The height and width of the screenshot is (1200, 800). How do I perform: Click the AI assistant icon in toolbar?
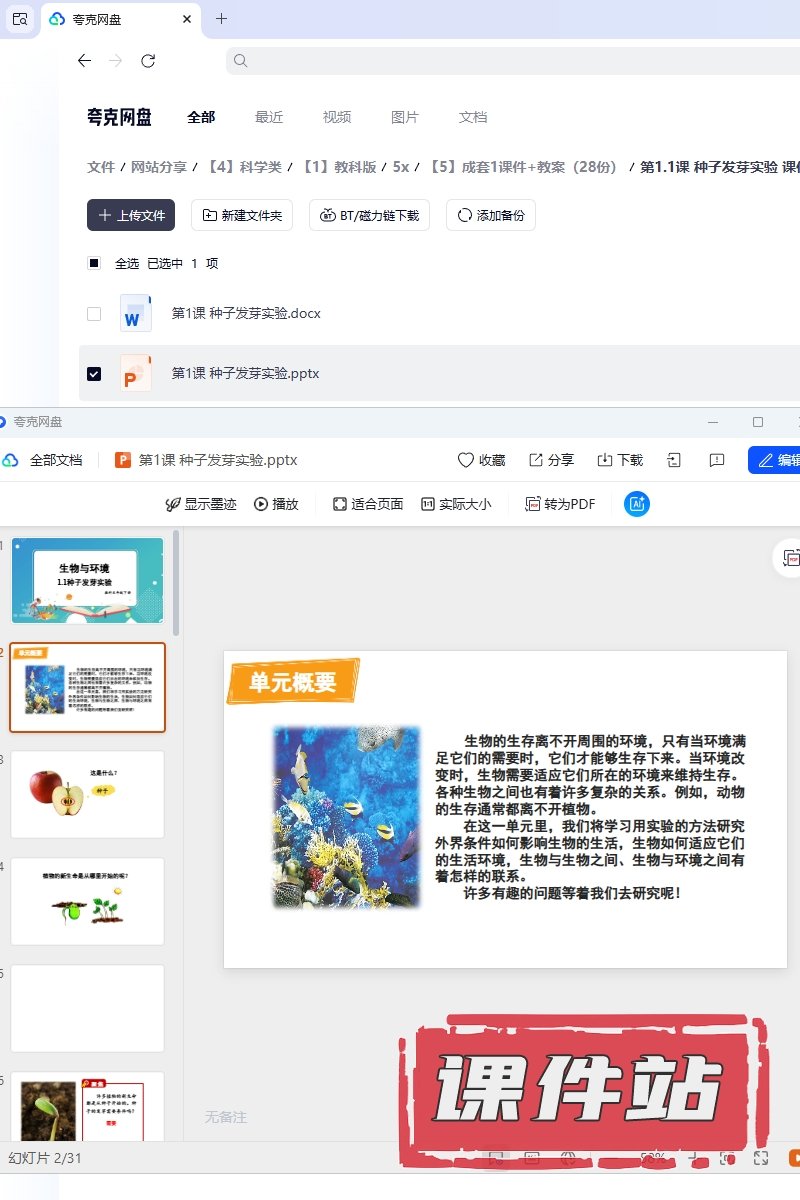637,504
